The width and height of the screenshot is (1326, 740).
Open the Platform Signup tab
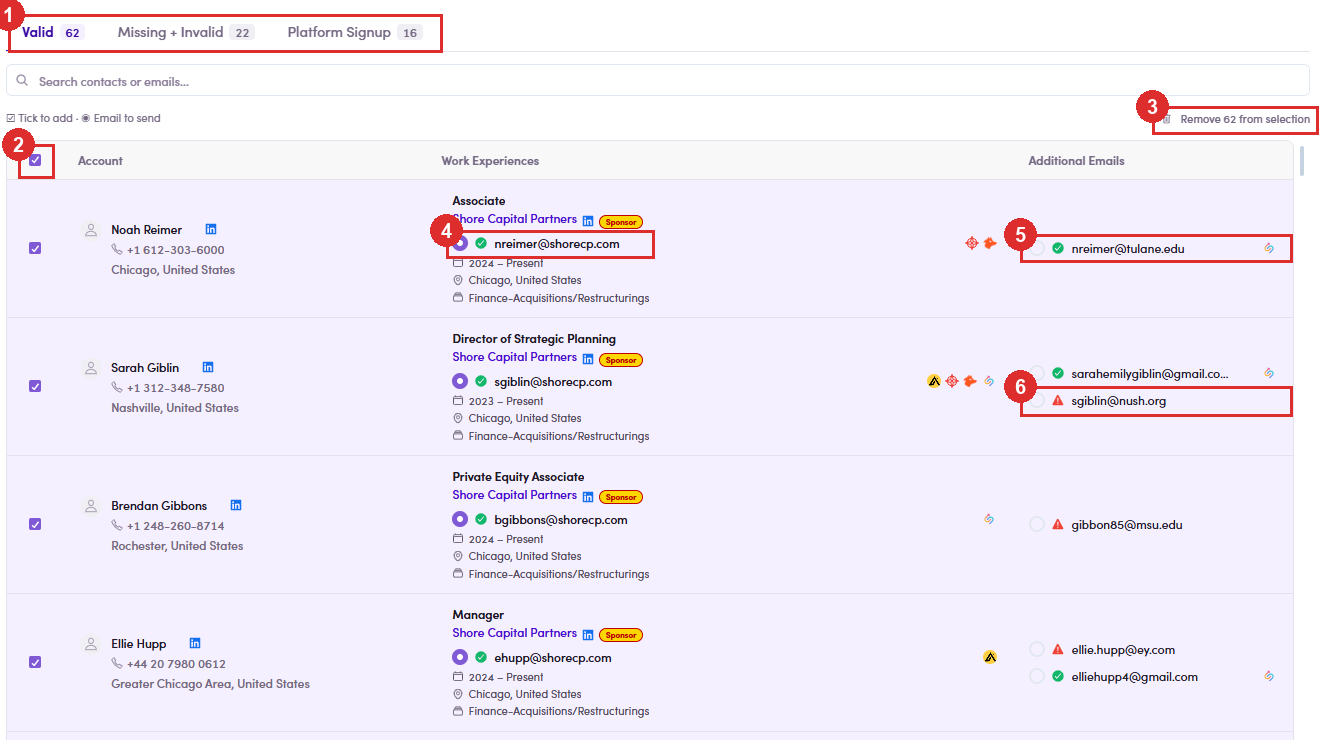pyautogui.click(x=355, y=32)
